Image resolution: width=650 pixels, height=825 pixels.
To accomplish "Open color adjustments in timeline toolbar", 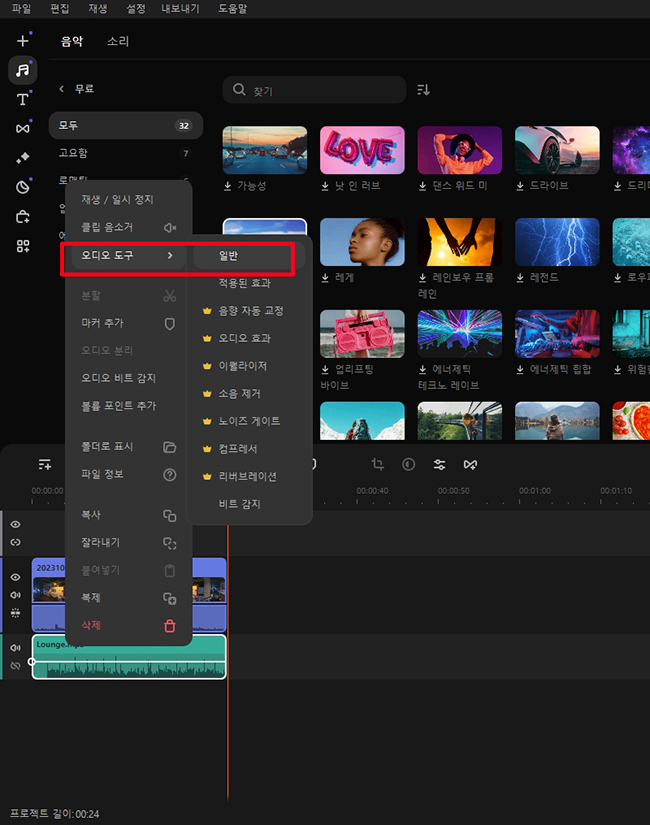I will pyautogui.click(x=408, y=464).
